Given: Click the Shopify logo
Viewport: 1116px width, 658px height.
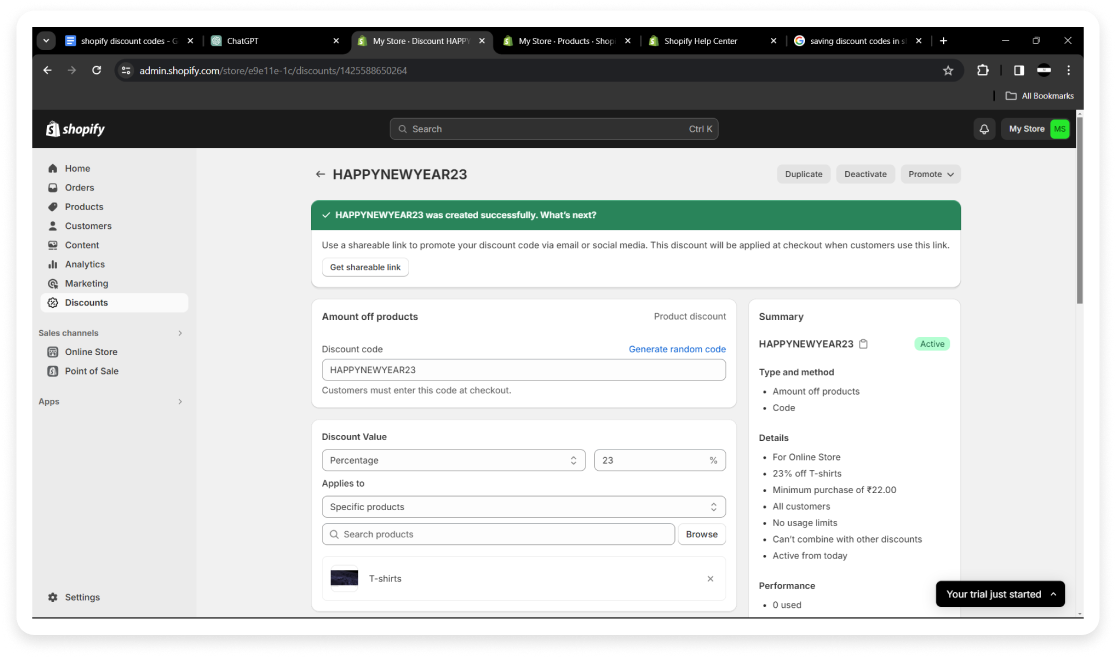Looking at the screenshot, I should (75, 129).
